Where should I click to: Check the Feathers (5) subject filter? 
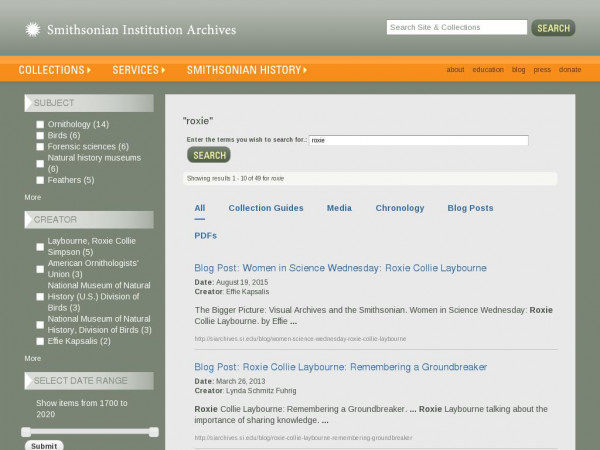point(40,180)
